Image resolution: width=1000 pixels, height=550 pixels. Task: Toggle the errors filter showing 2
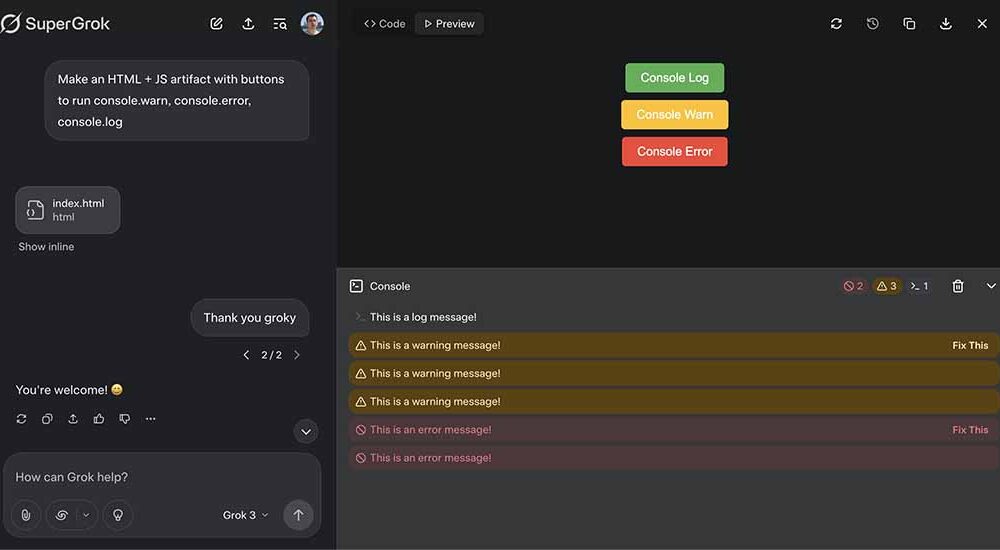(853, 286)
